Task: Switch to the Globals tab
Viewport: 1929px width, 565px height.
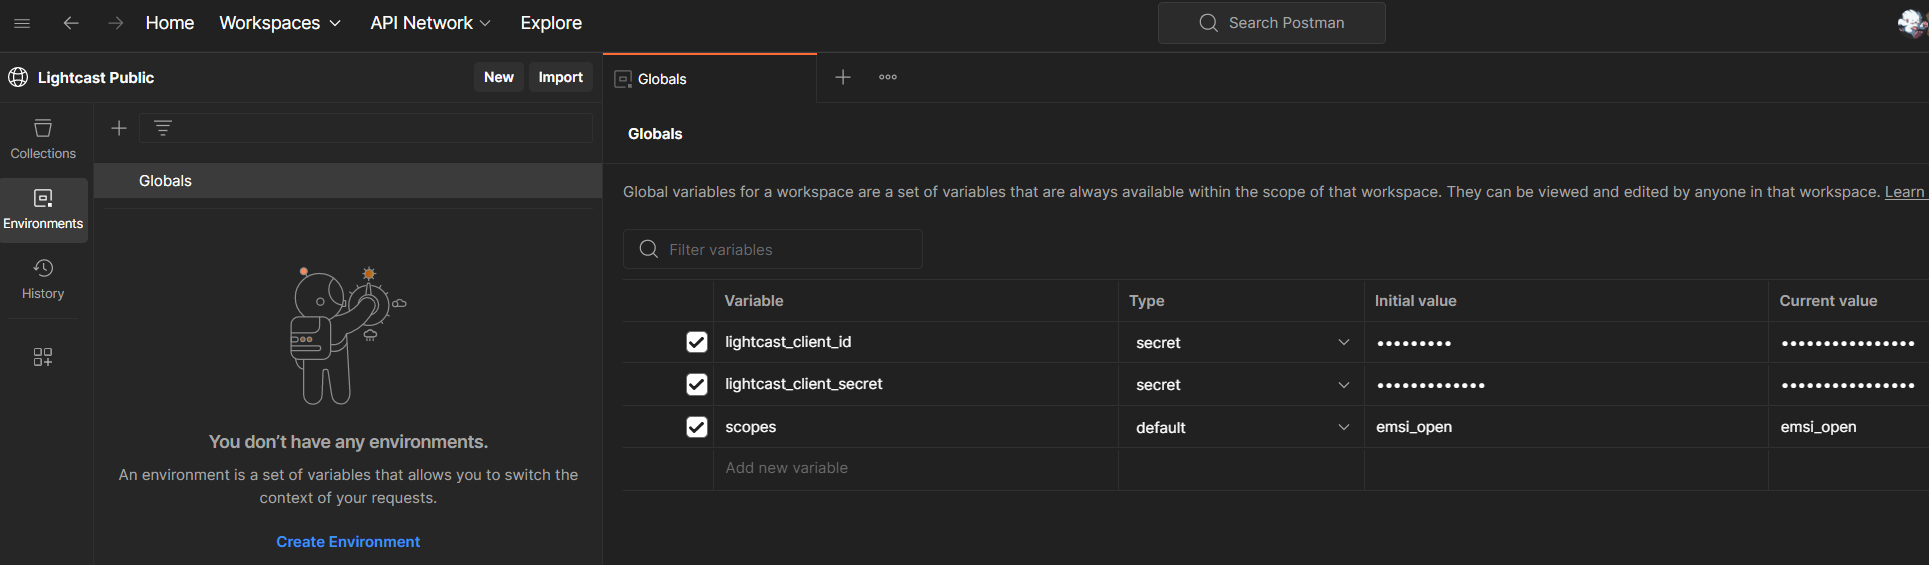Action: coord(710,78)
